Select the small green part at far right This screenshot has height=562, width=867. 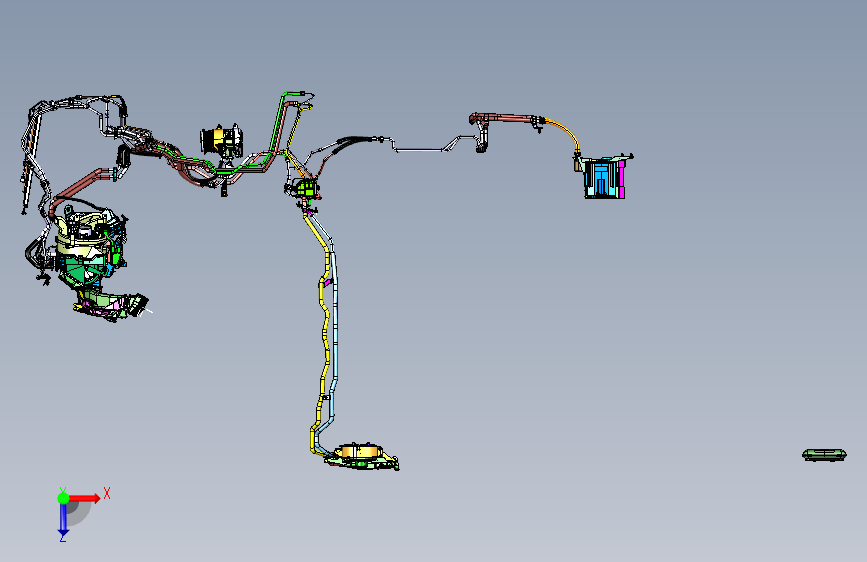click(x=824, y=455)
